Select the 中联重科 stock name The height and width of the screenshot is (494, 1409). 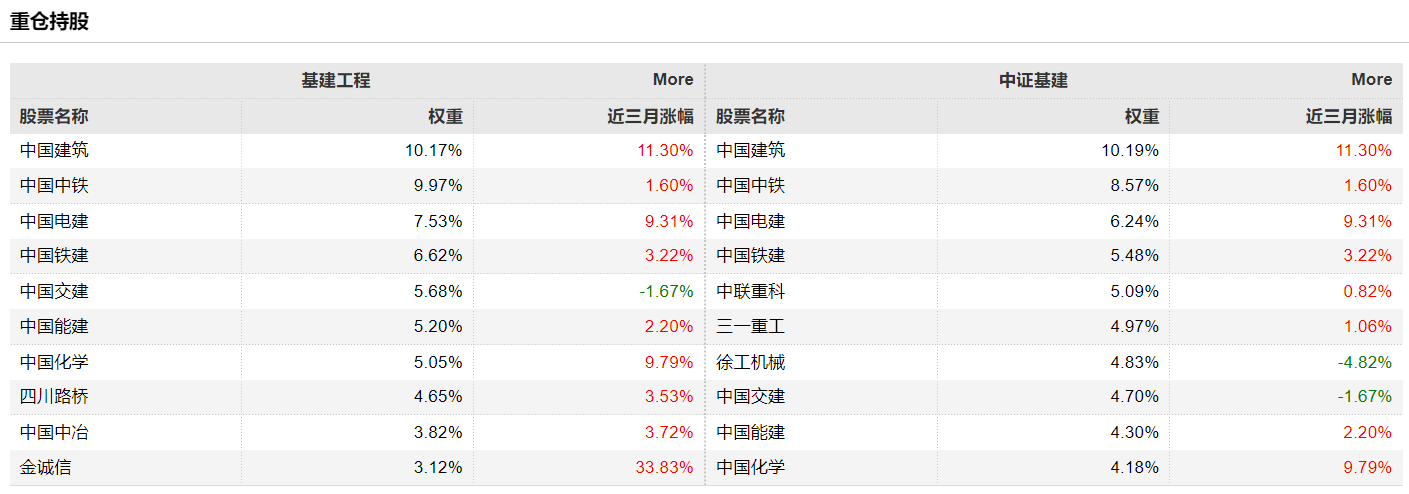point(751,291)
